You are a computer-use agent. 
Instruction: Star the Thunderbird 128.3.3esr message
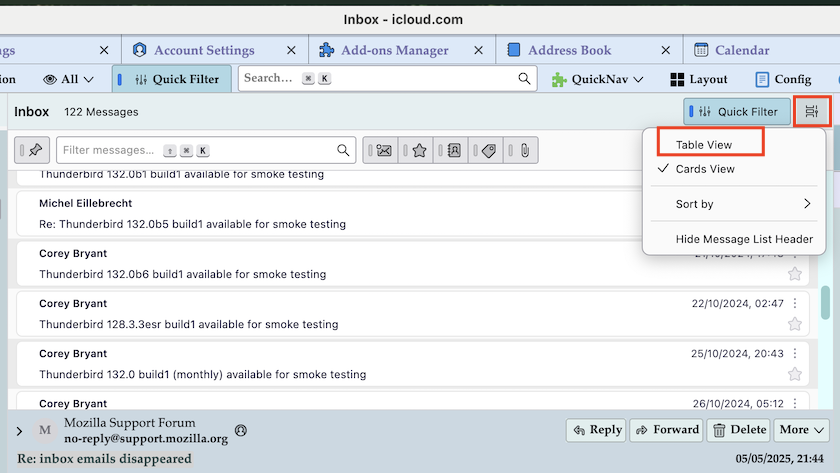click(x=794, y=324)
